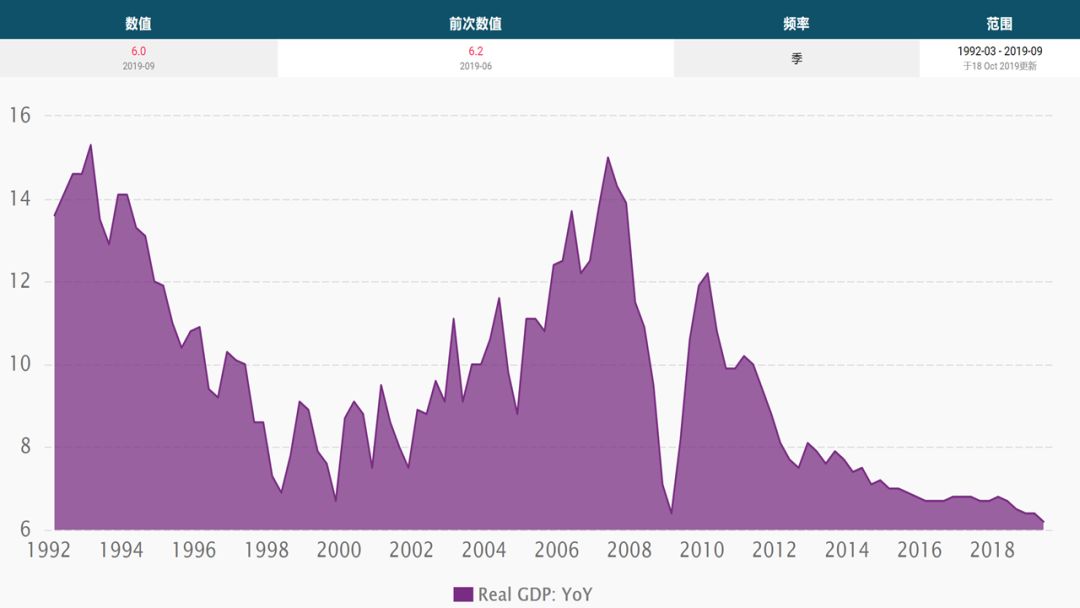The width and height of the screenshot is (1080, 608).
Task: Select the current value 6.0
Action: coord(138,51)
